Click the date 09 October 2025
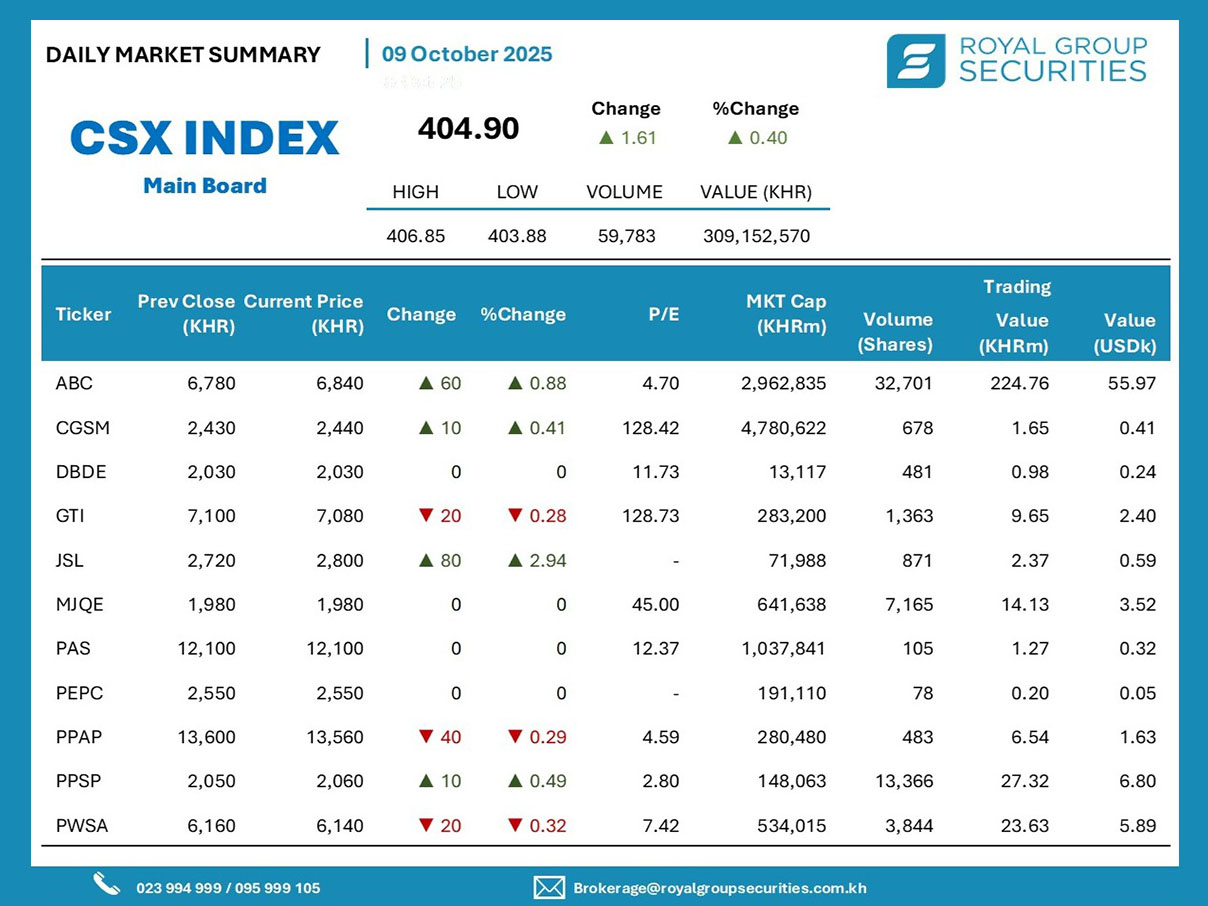 [x=466, y=54]
